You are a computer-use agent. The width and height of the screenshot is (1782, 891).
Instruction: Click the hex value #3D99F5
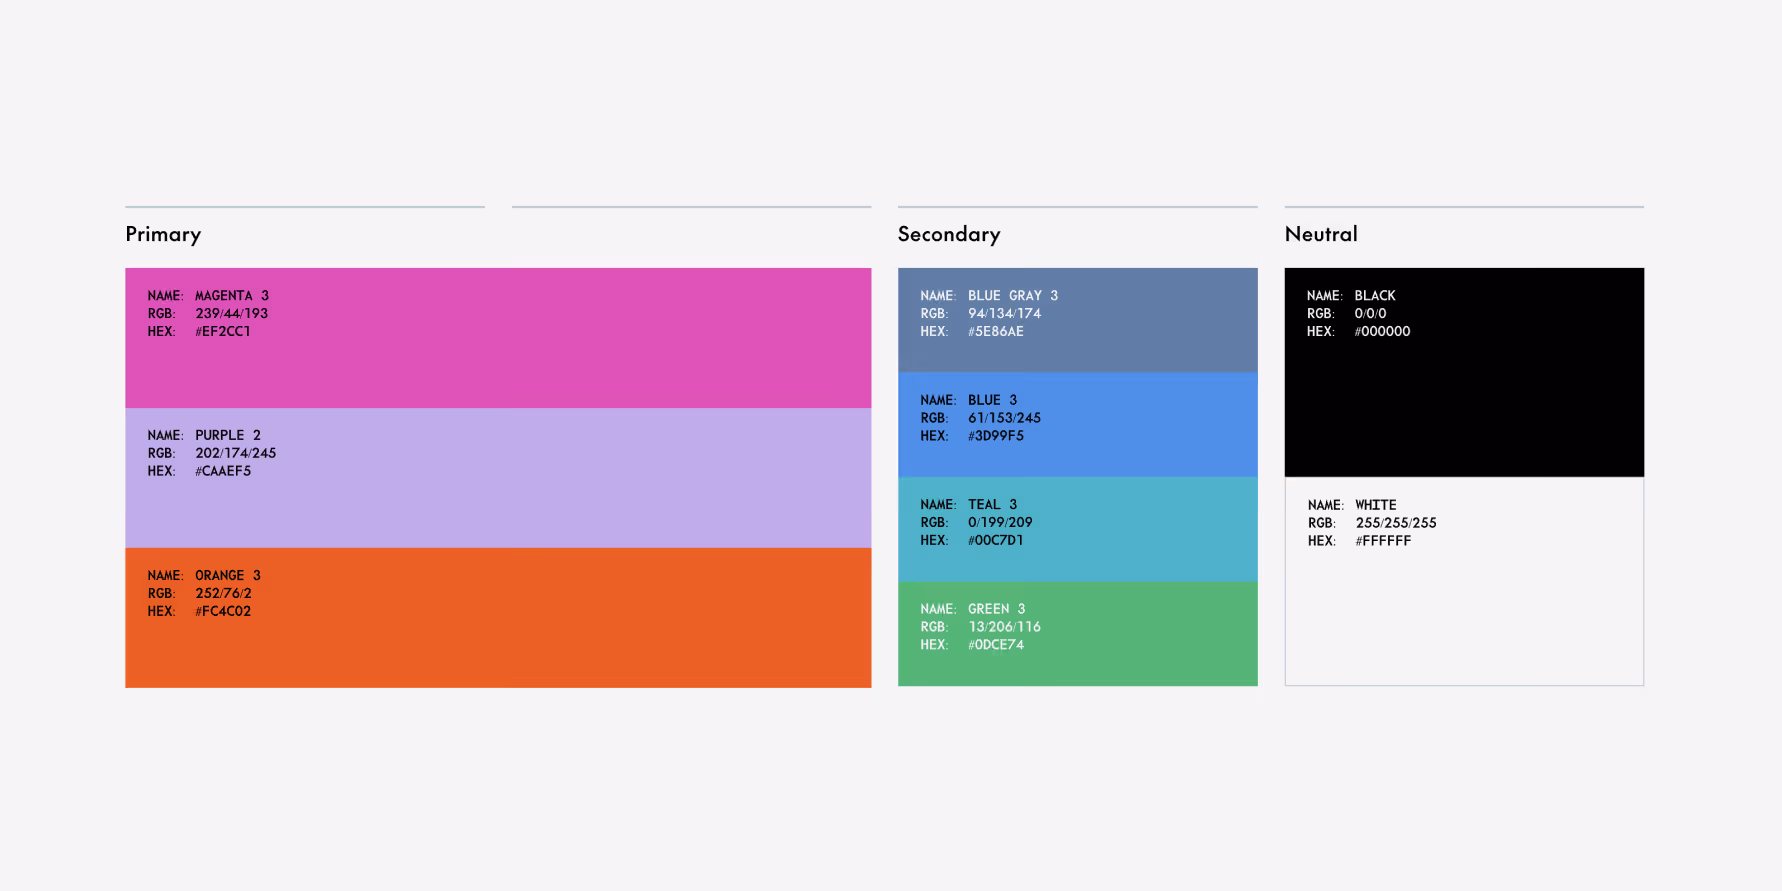[x=996, y=436]
